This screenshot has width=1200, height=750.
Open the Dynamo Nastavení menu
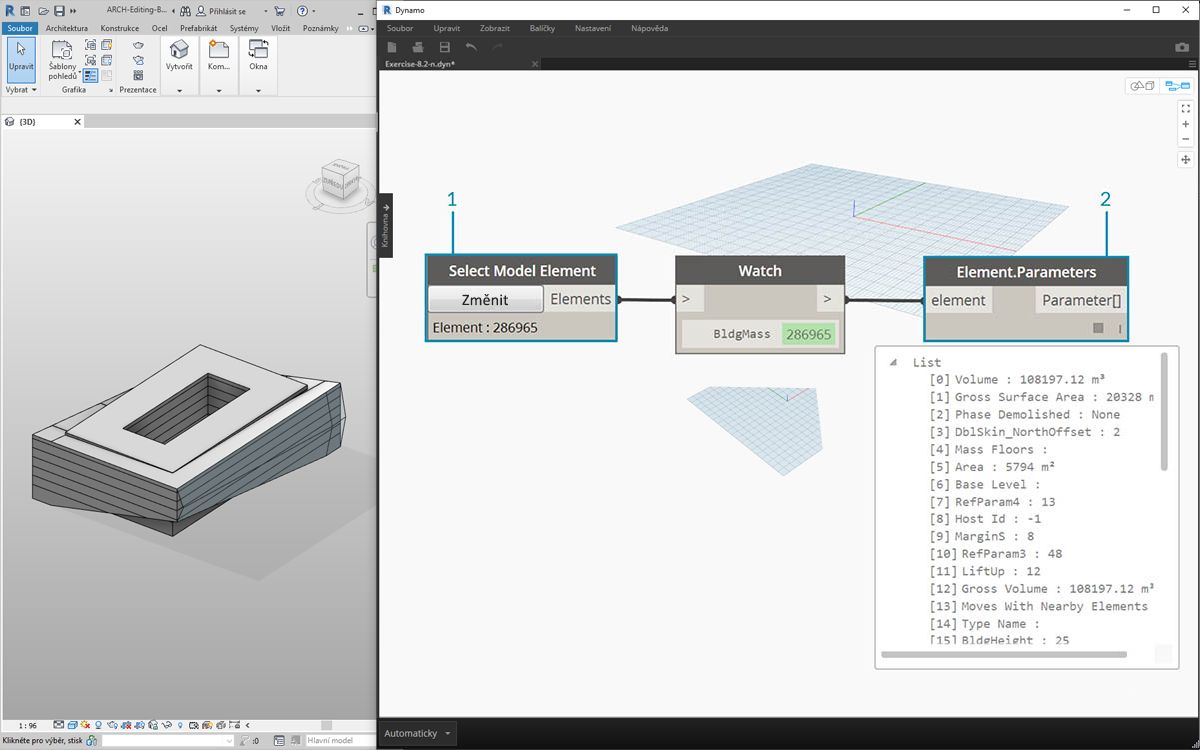593,28
